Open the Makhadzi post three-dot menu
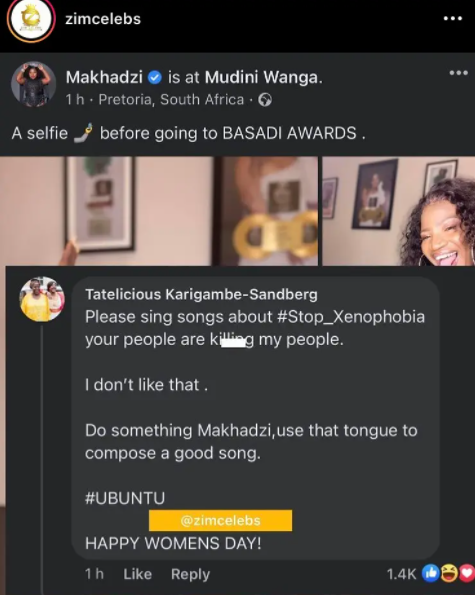 tap(458, 73)
